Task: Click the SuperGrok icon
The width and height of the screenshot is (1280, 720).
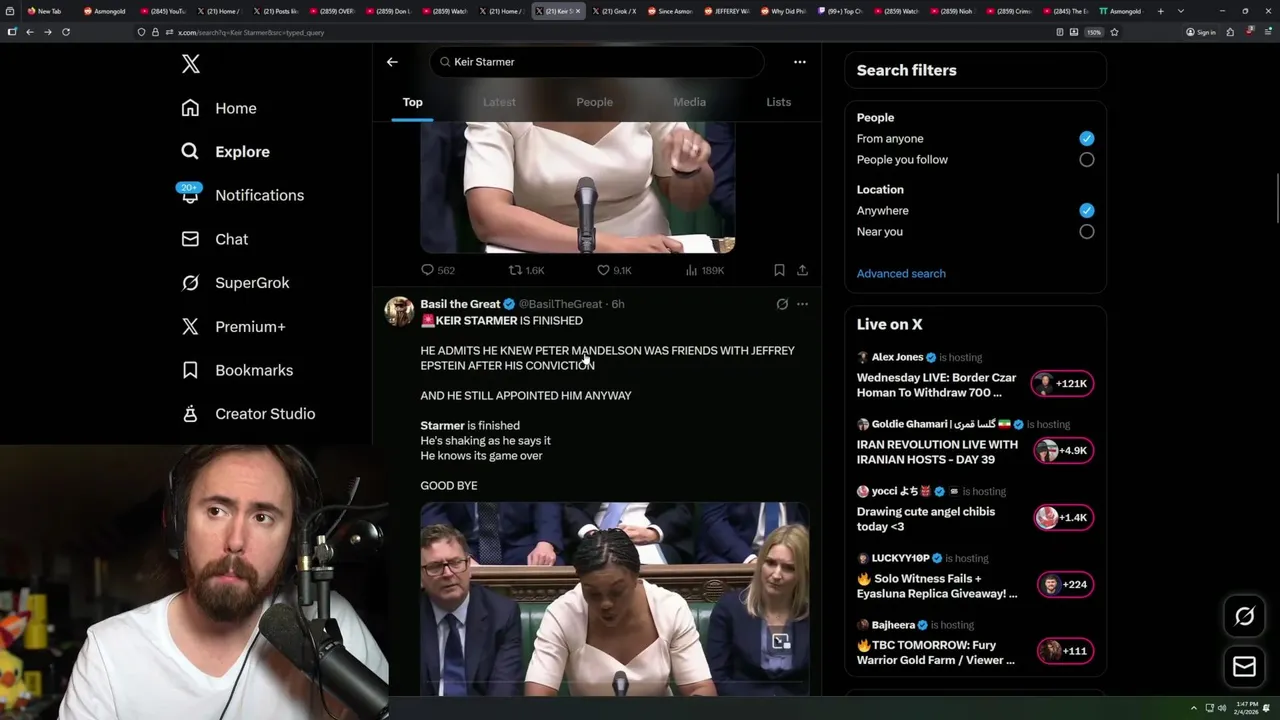Action: point(190,283)
